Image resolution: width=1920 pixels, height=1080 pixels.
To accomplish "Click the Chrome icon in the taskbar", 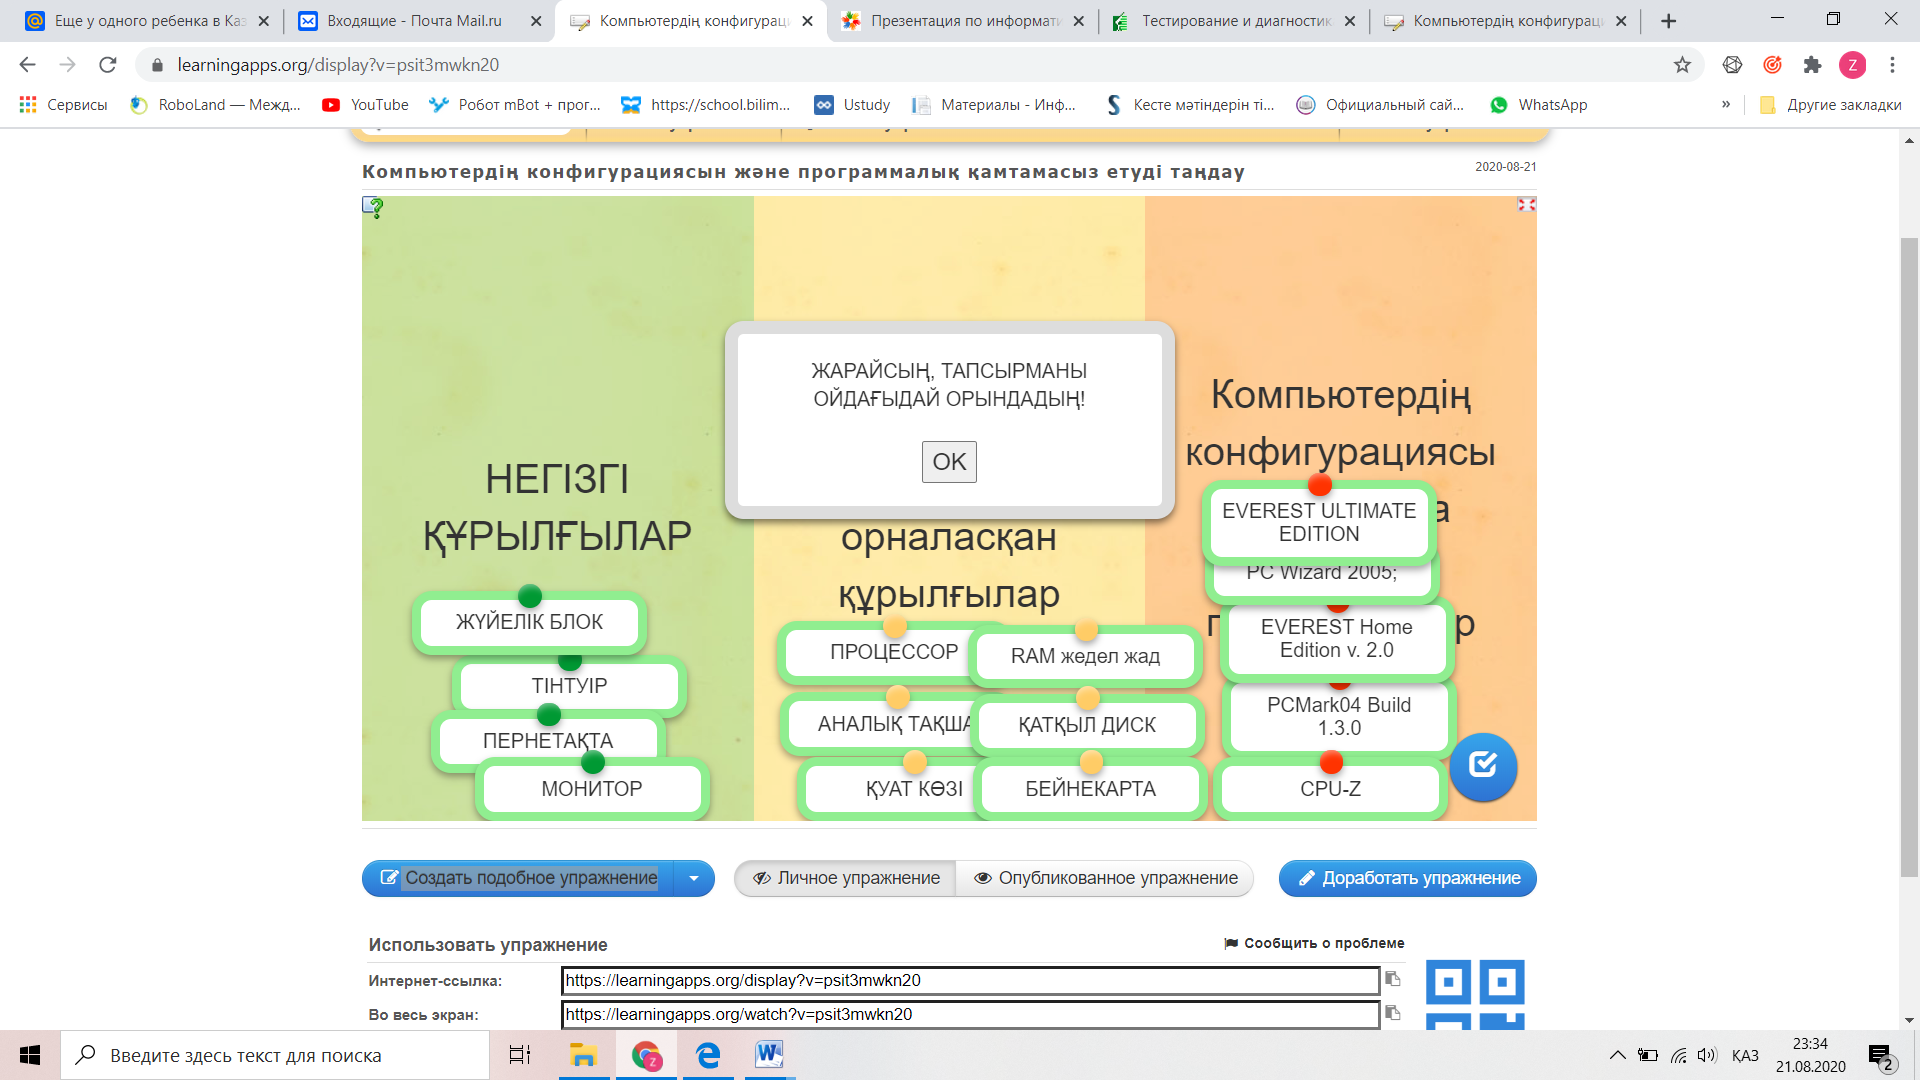I will (646, 1055).
